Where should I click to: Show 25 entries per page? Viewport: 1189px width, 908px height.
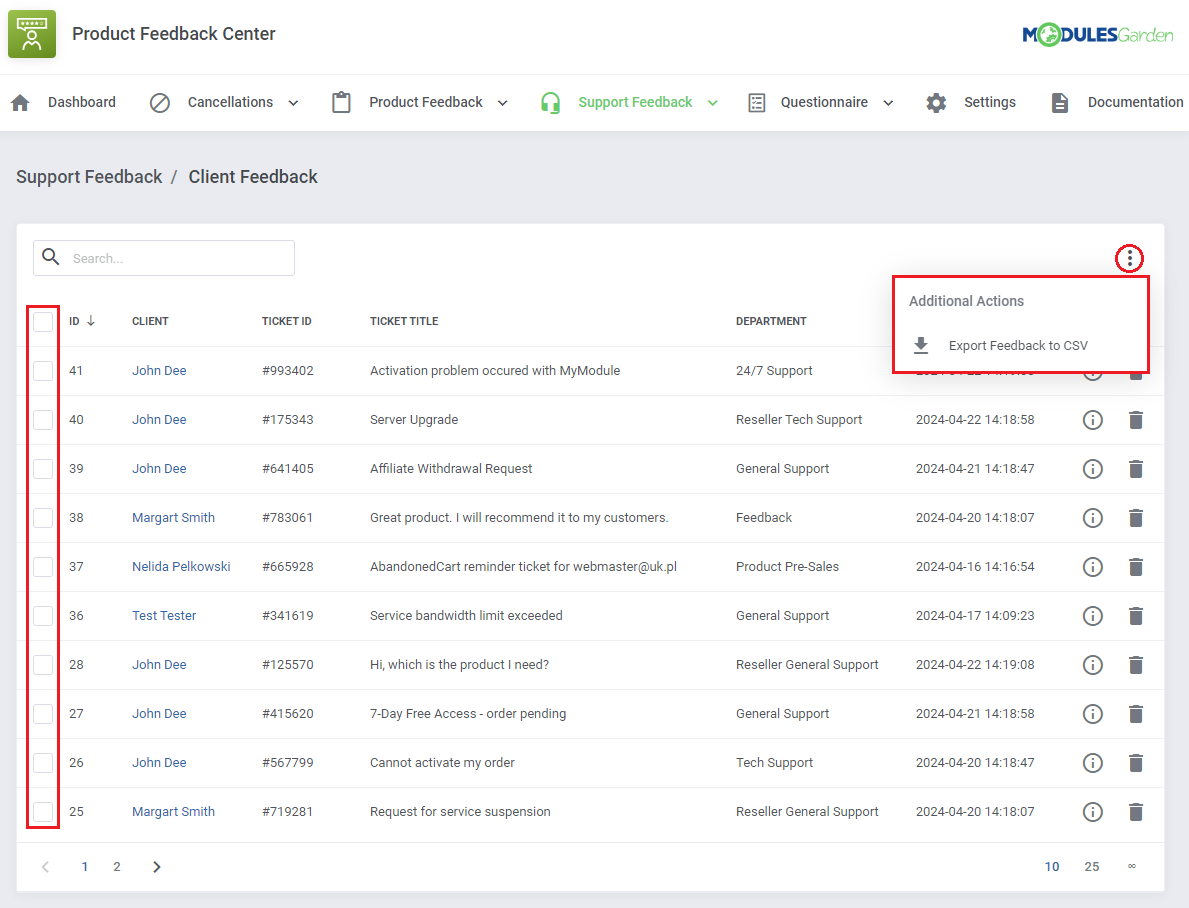coord(1092,866)
